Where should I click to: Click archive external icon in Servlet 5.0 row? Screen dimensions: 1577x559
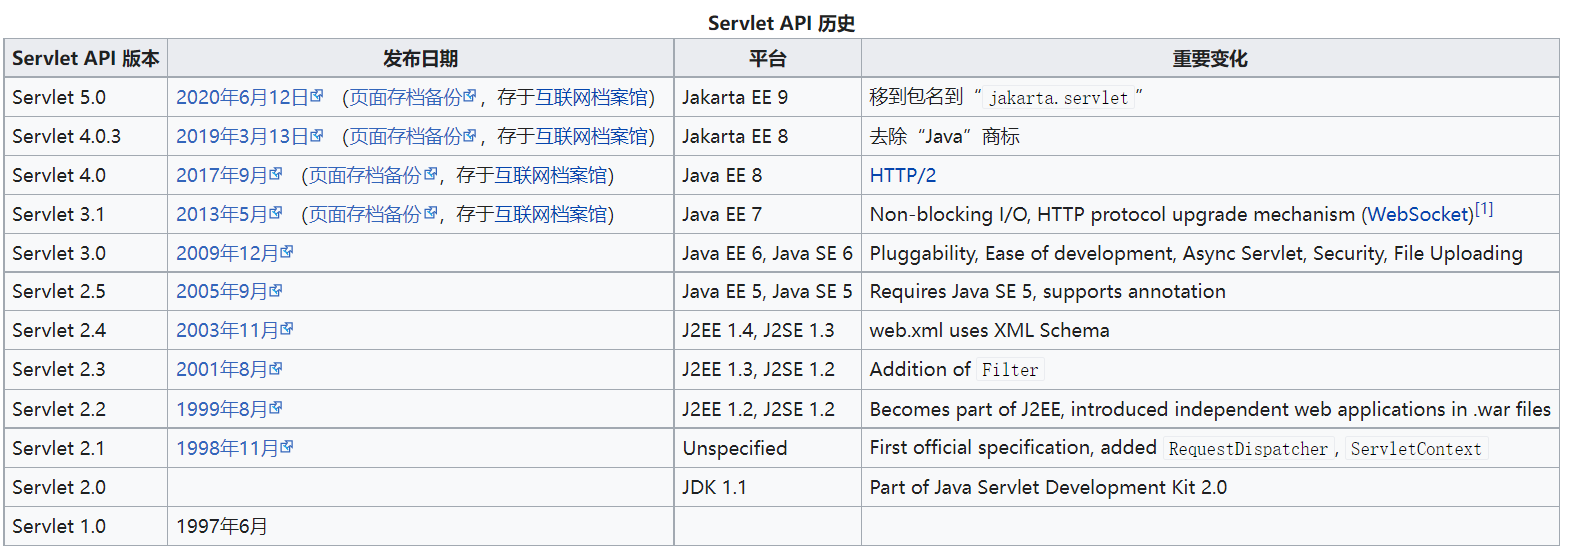pos(470,96)
